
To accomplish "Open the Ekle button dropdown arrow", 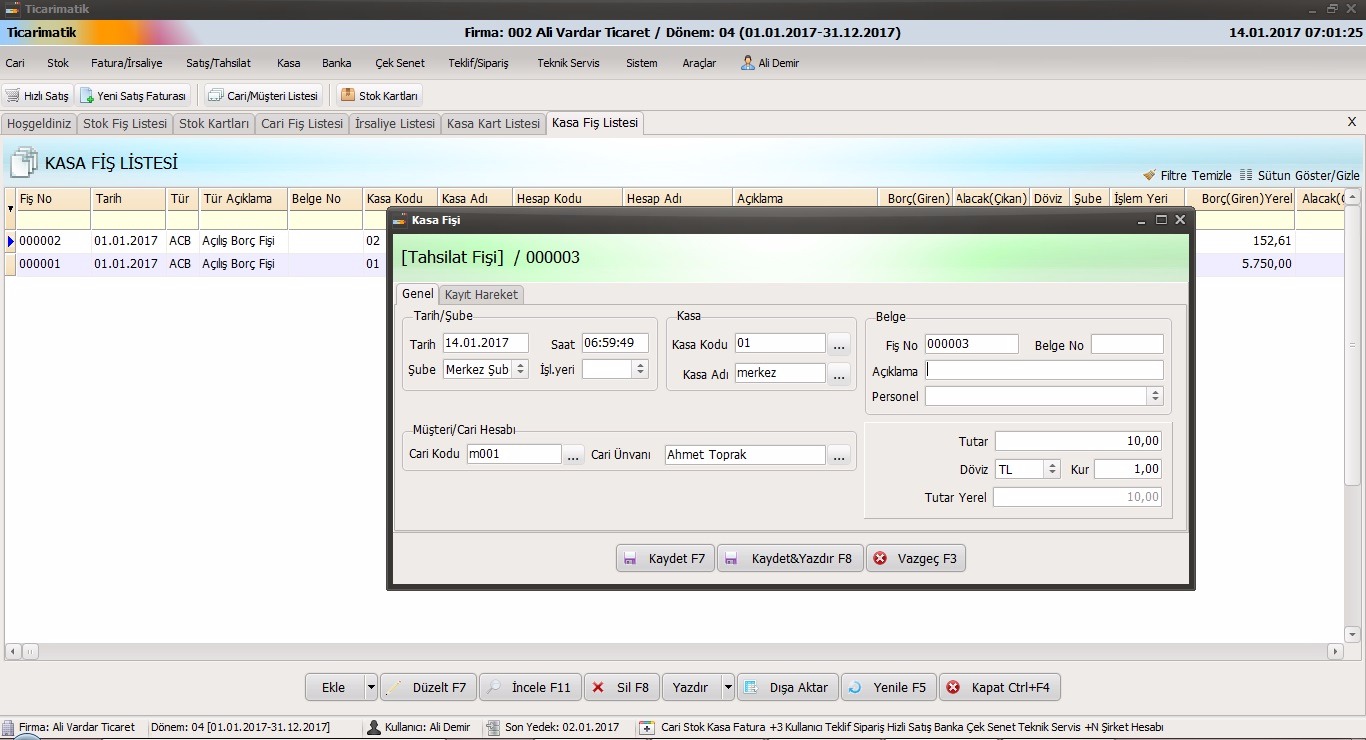I will click(x=371, y=687).
